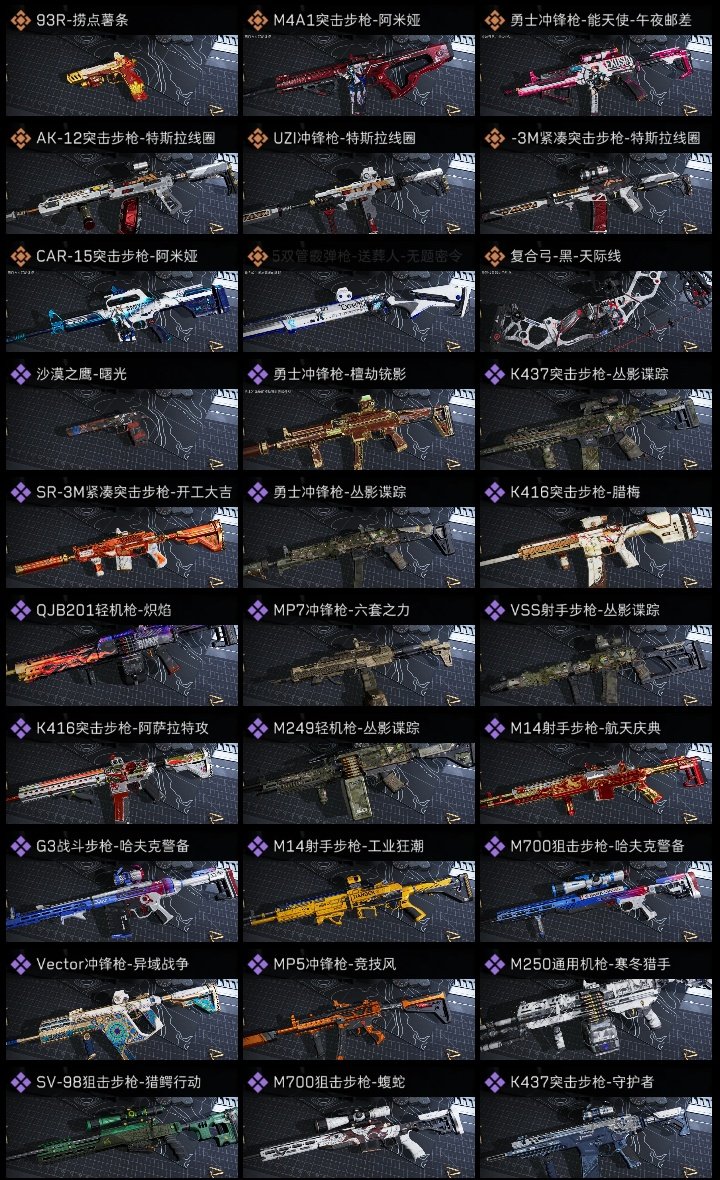
Task: Open the M250通用机枪-寒冬猎手 machine gun preview
Action: point(596,1019)
